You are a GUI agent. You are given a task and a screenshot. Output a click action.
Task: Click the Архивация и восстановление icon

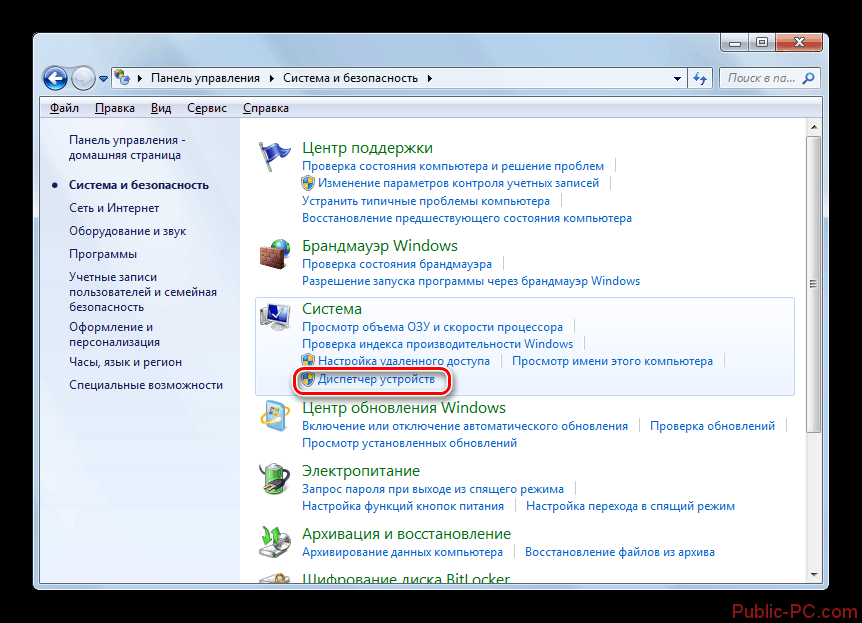pyautogui.click(x=274, y=542)
